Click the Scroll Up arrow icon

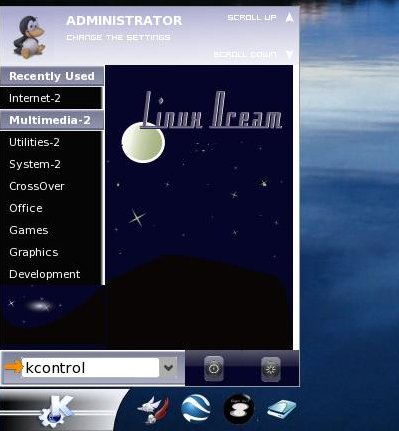(290, 17)
